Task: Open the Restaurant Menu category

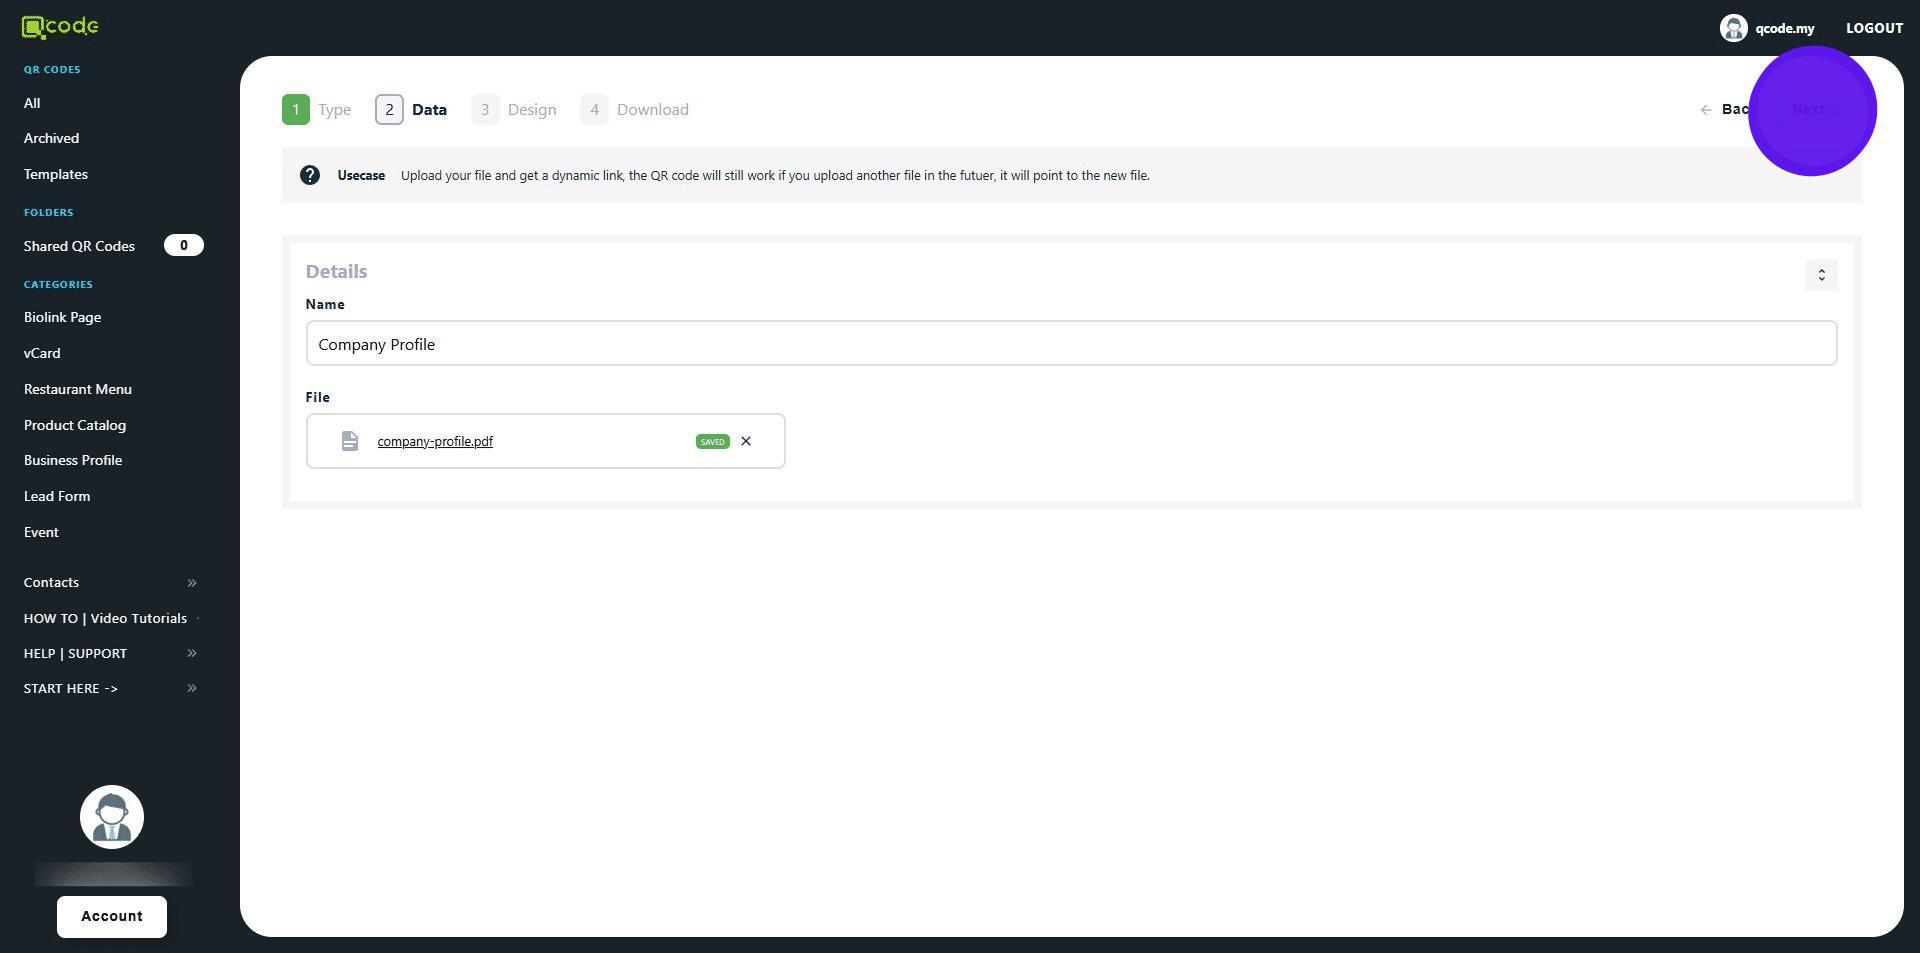Action: (78, 390)
